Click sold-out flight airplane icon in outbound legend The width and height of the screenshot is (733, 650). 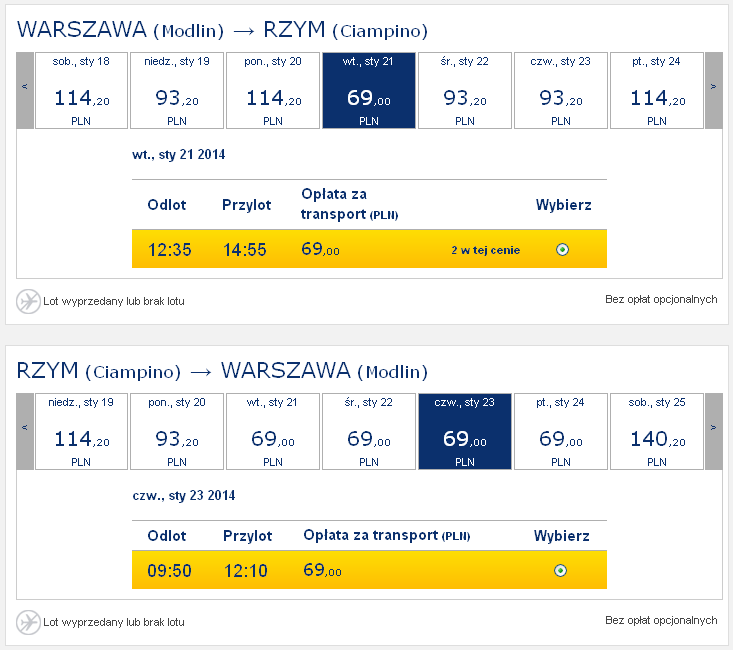28,301
